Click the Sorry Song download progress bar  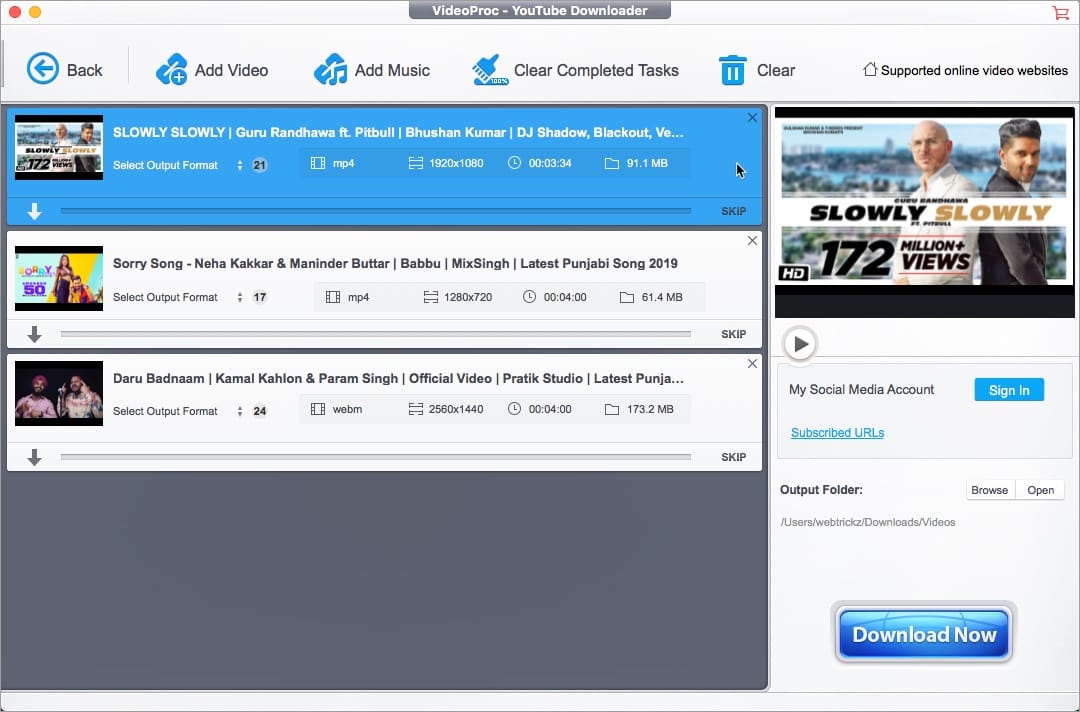(x=375, y=334)
